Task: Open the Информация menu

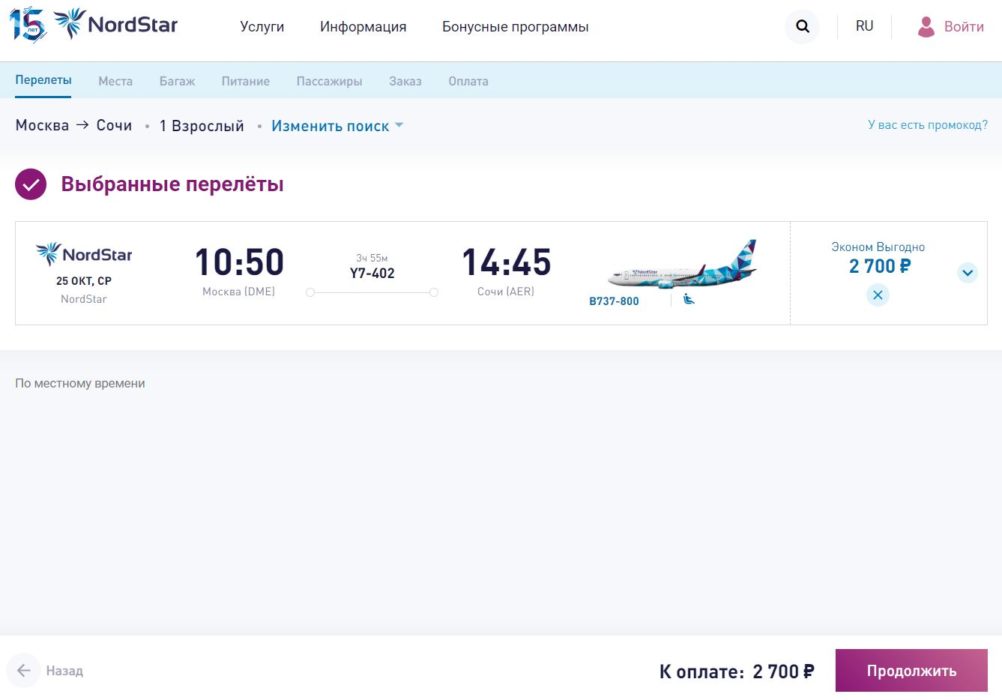Action: click(363, 27)
